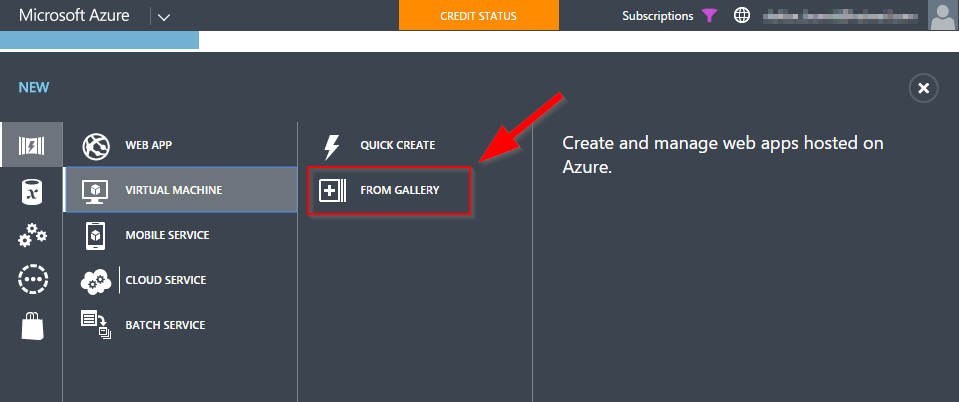Choose CLOUD SERVICE from the list

click(x=166, y=280)
